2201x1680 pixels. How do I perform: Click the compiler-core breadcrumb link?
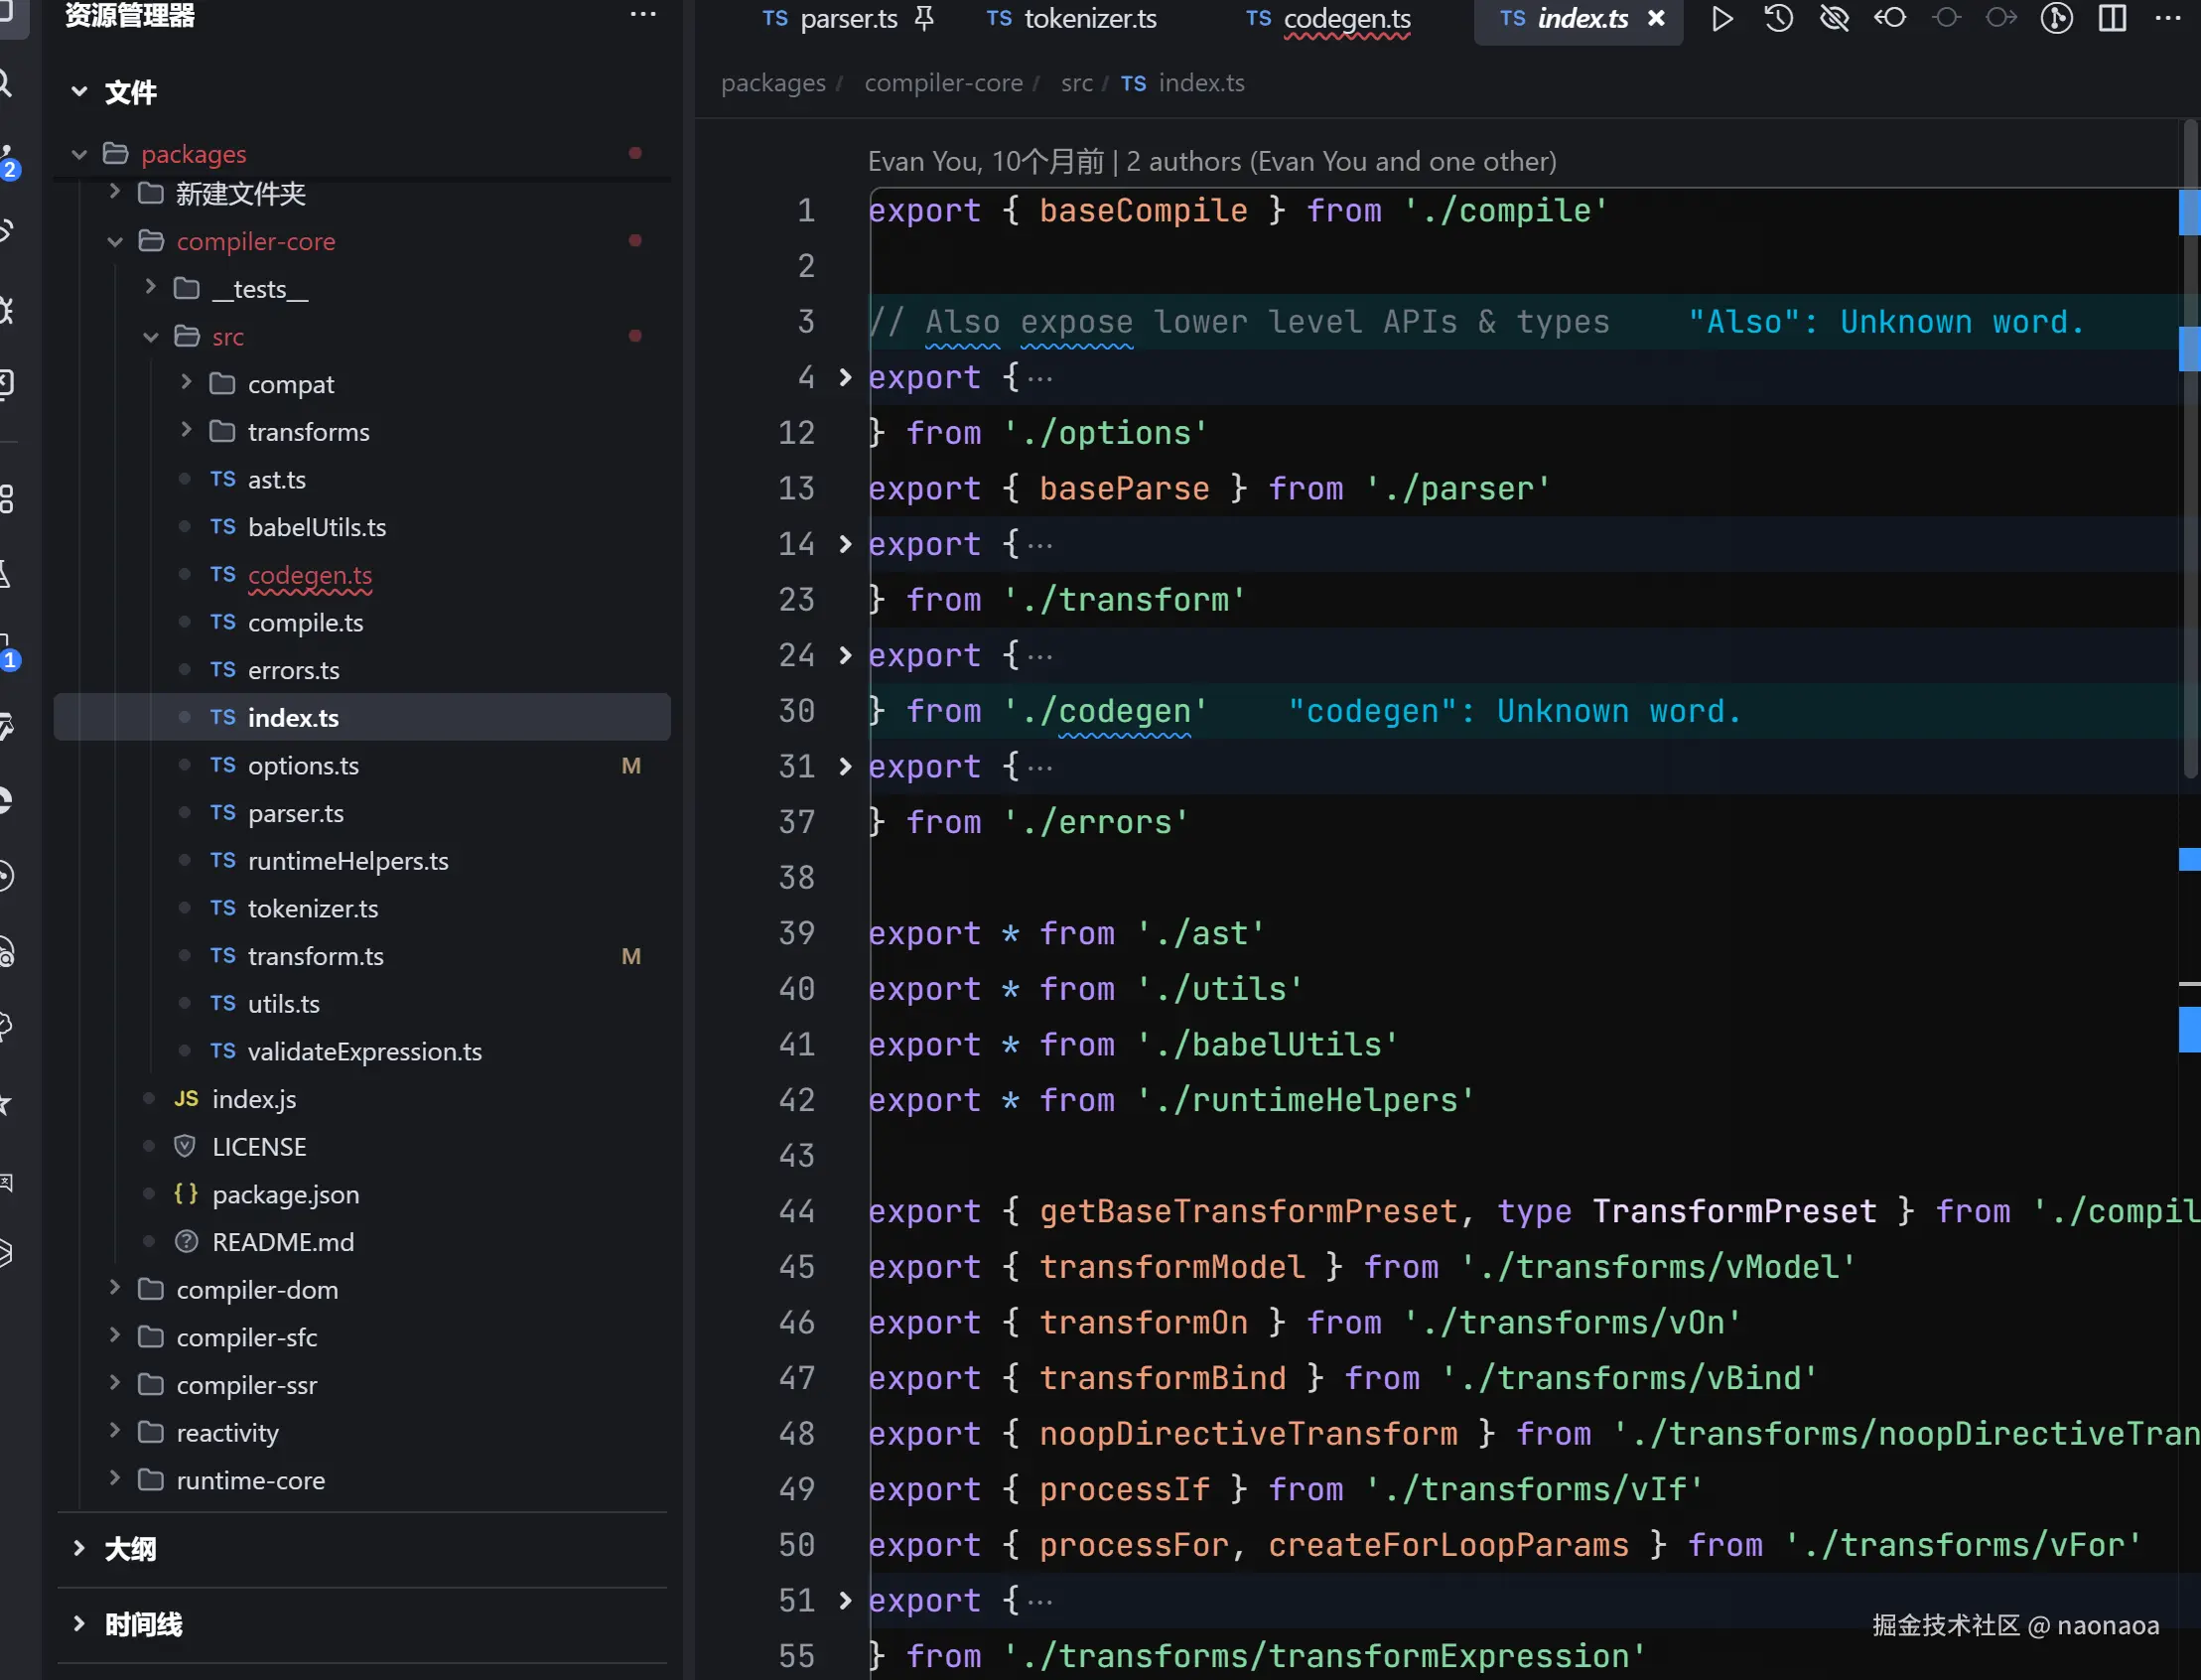pyautogui.click(x=943, y=83)
